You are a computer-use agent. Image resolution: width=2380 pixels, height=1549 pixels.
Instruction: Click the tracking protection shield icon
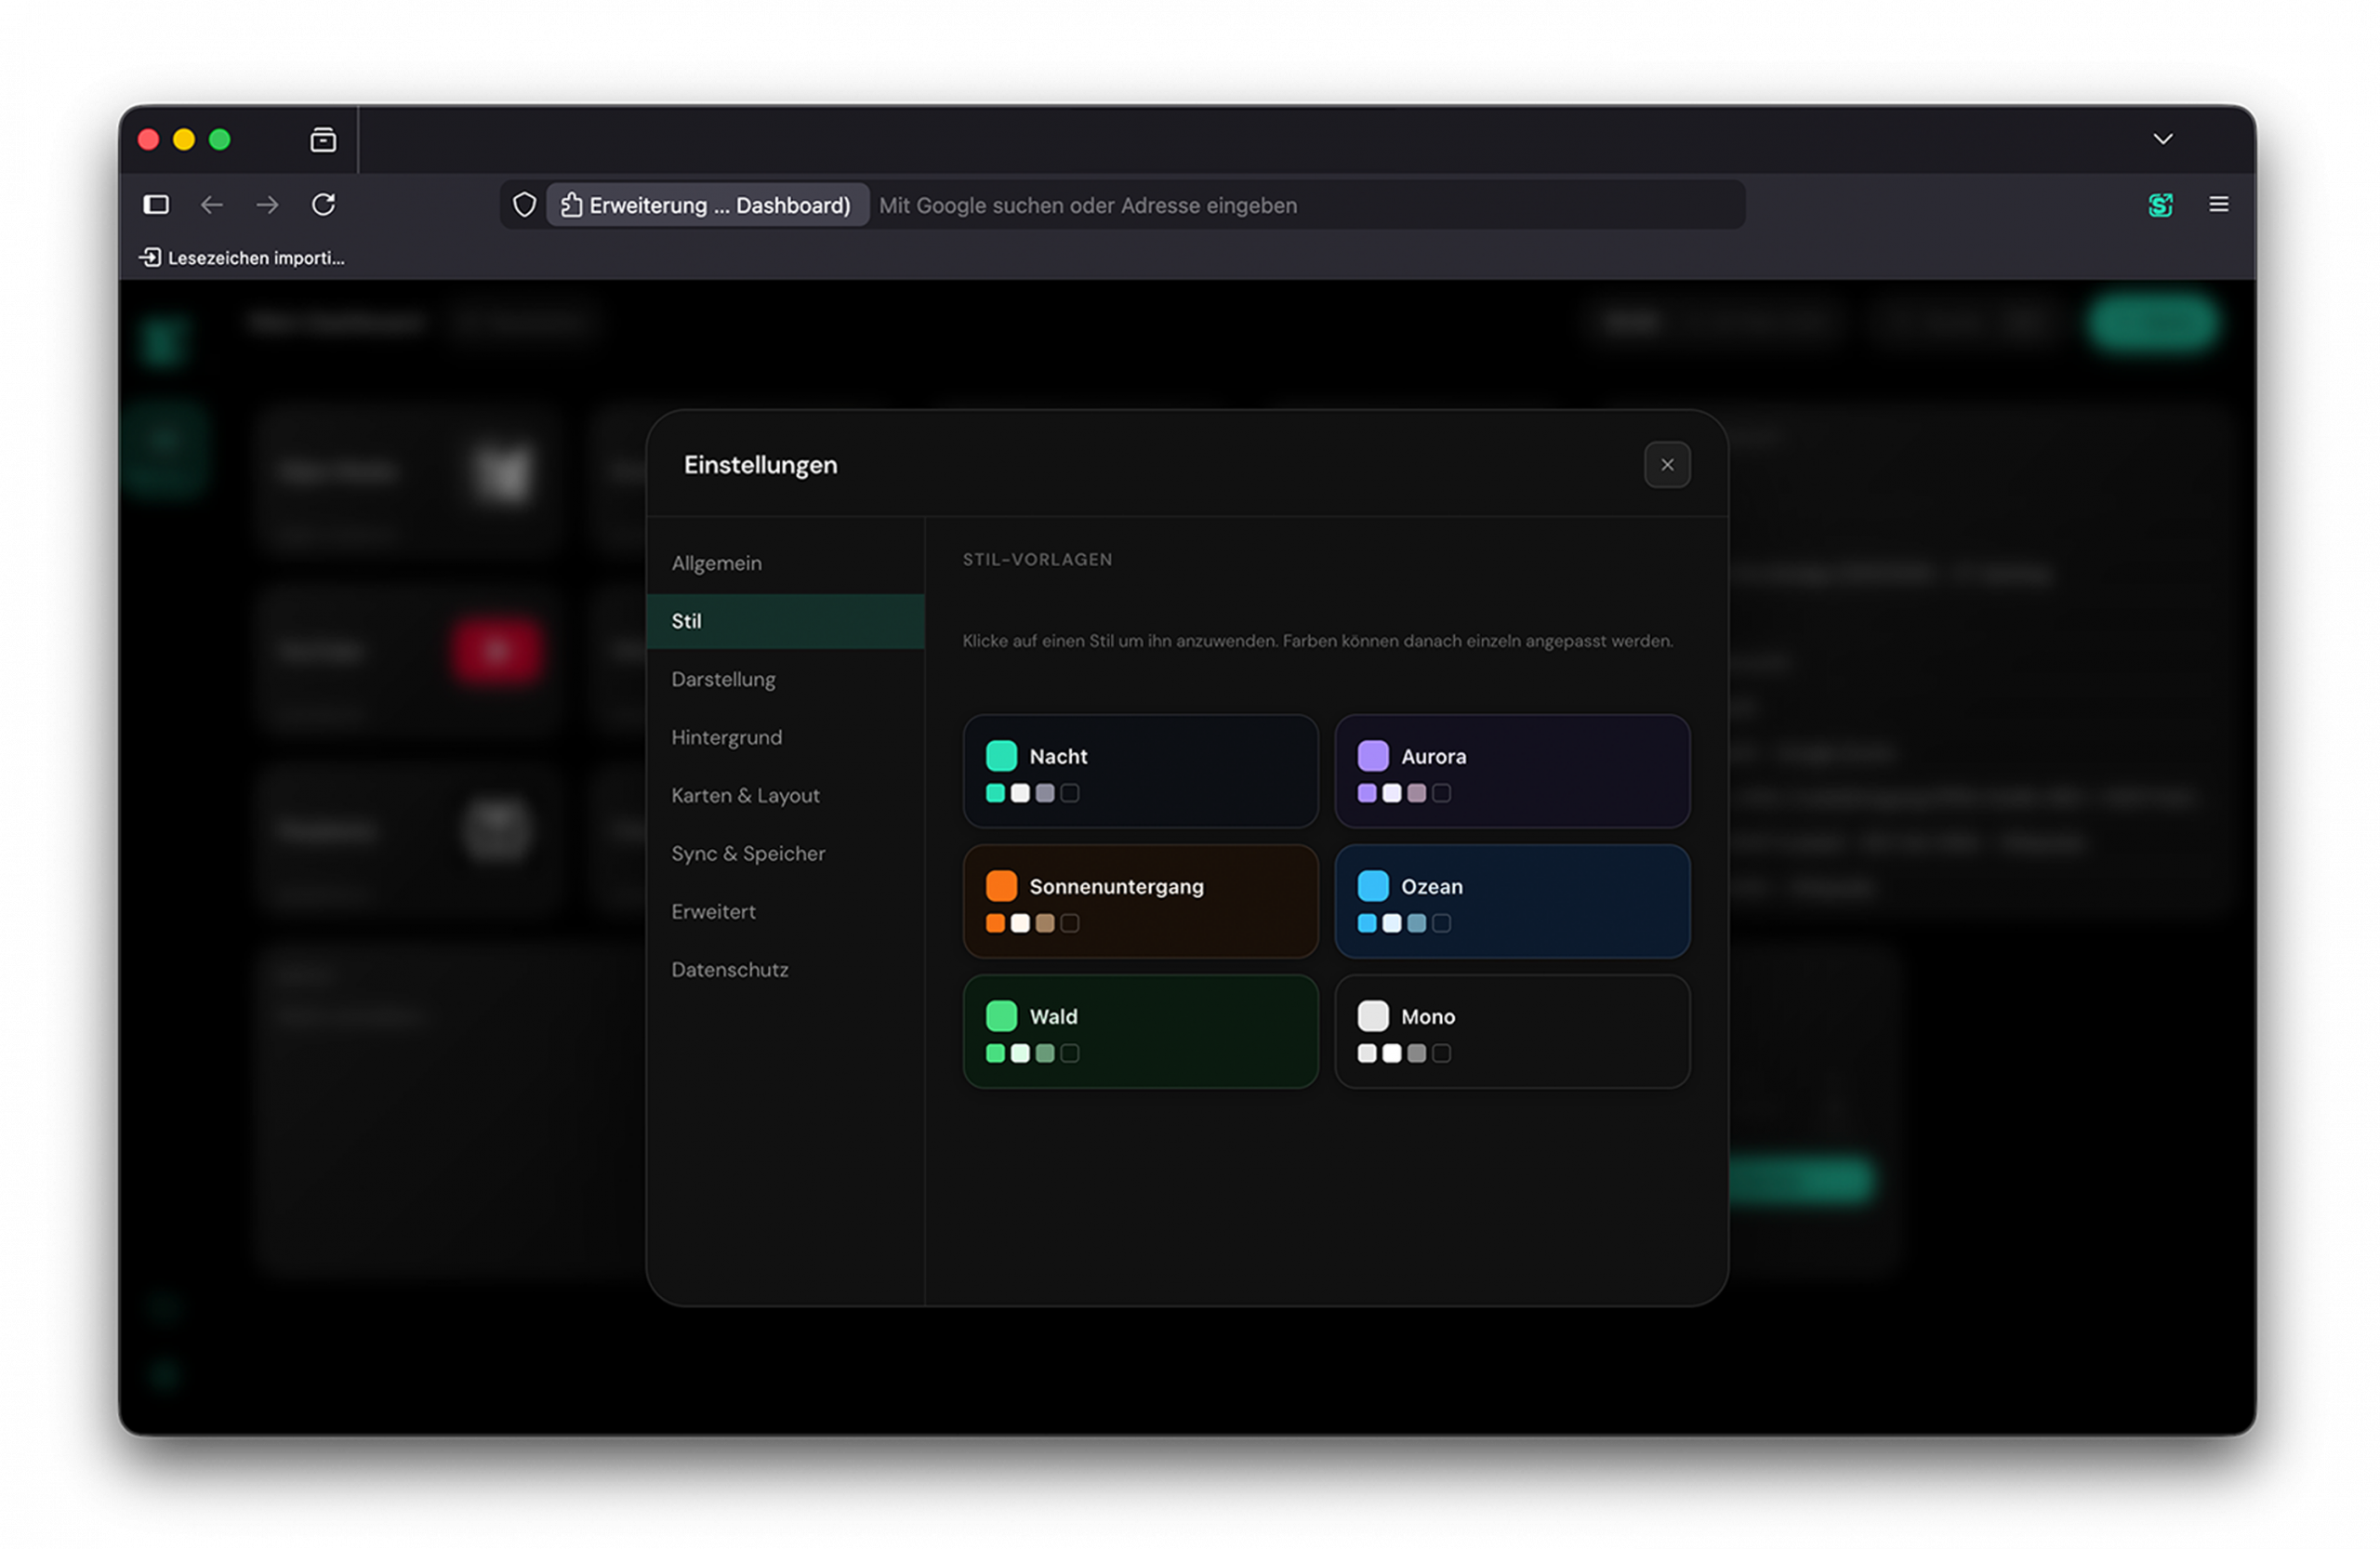(x=524, y=204)
